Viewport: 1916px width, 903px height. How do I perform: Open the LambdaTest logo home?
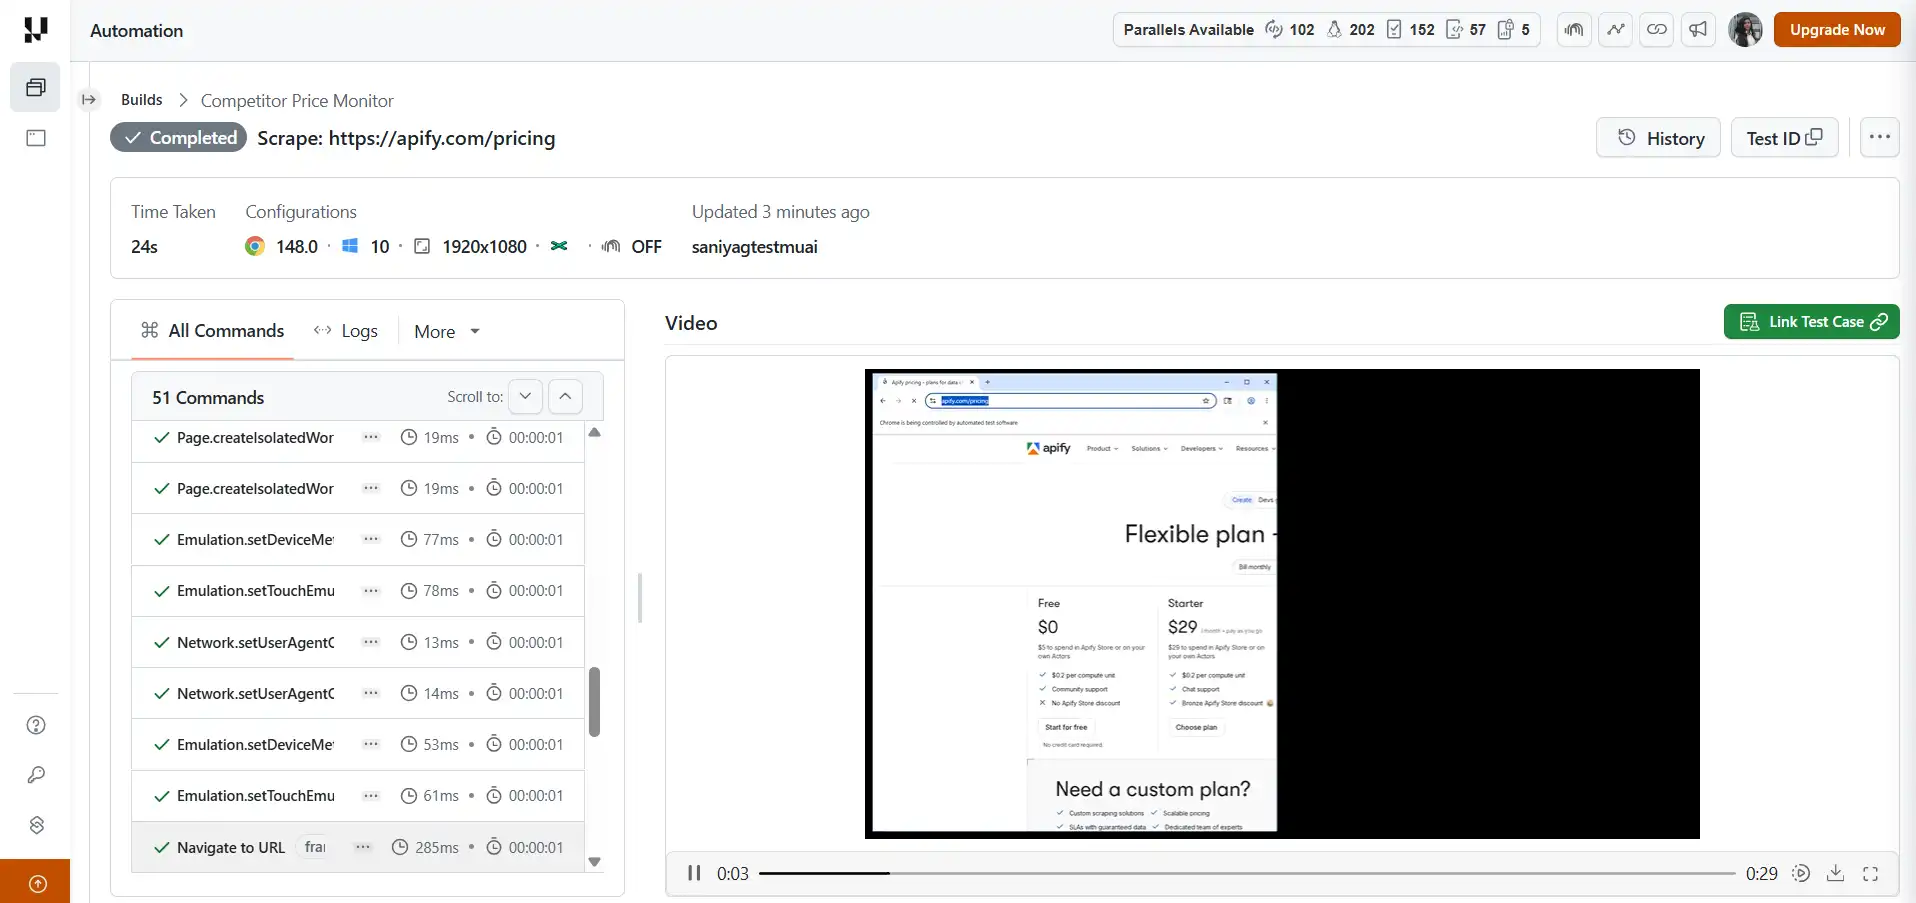point(35,30)
